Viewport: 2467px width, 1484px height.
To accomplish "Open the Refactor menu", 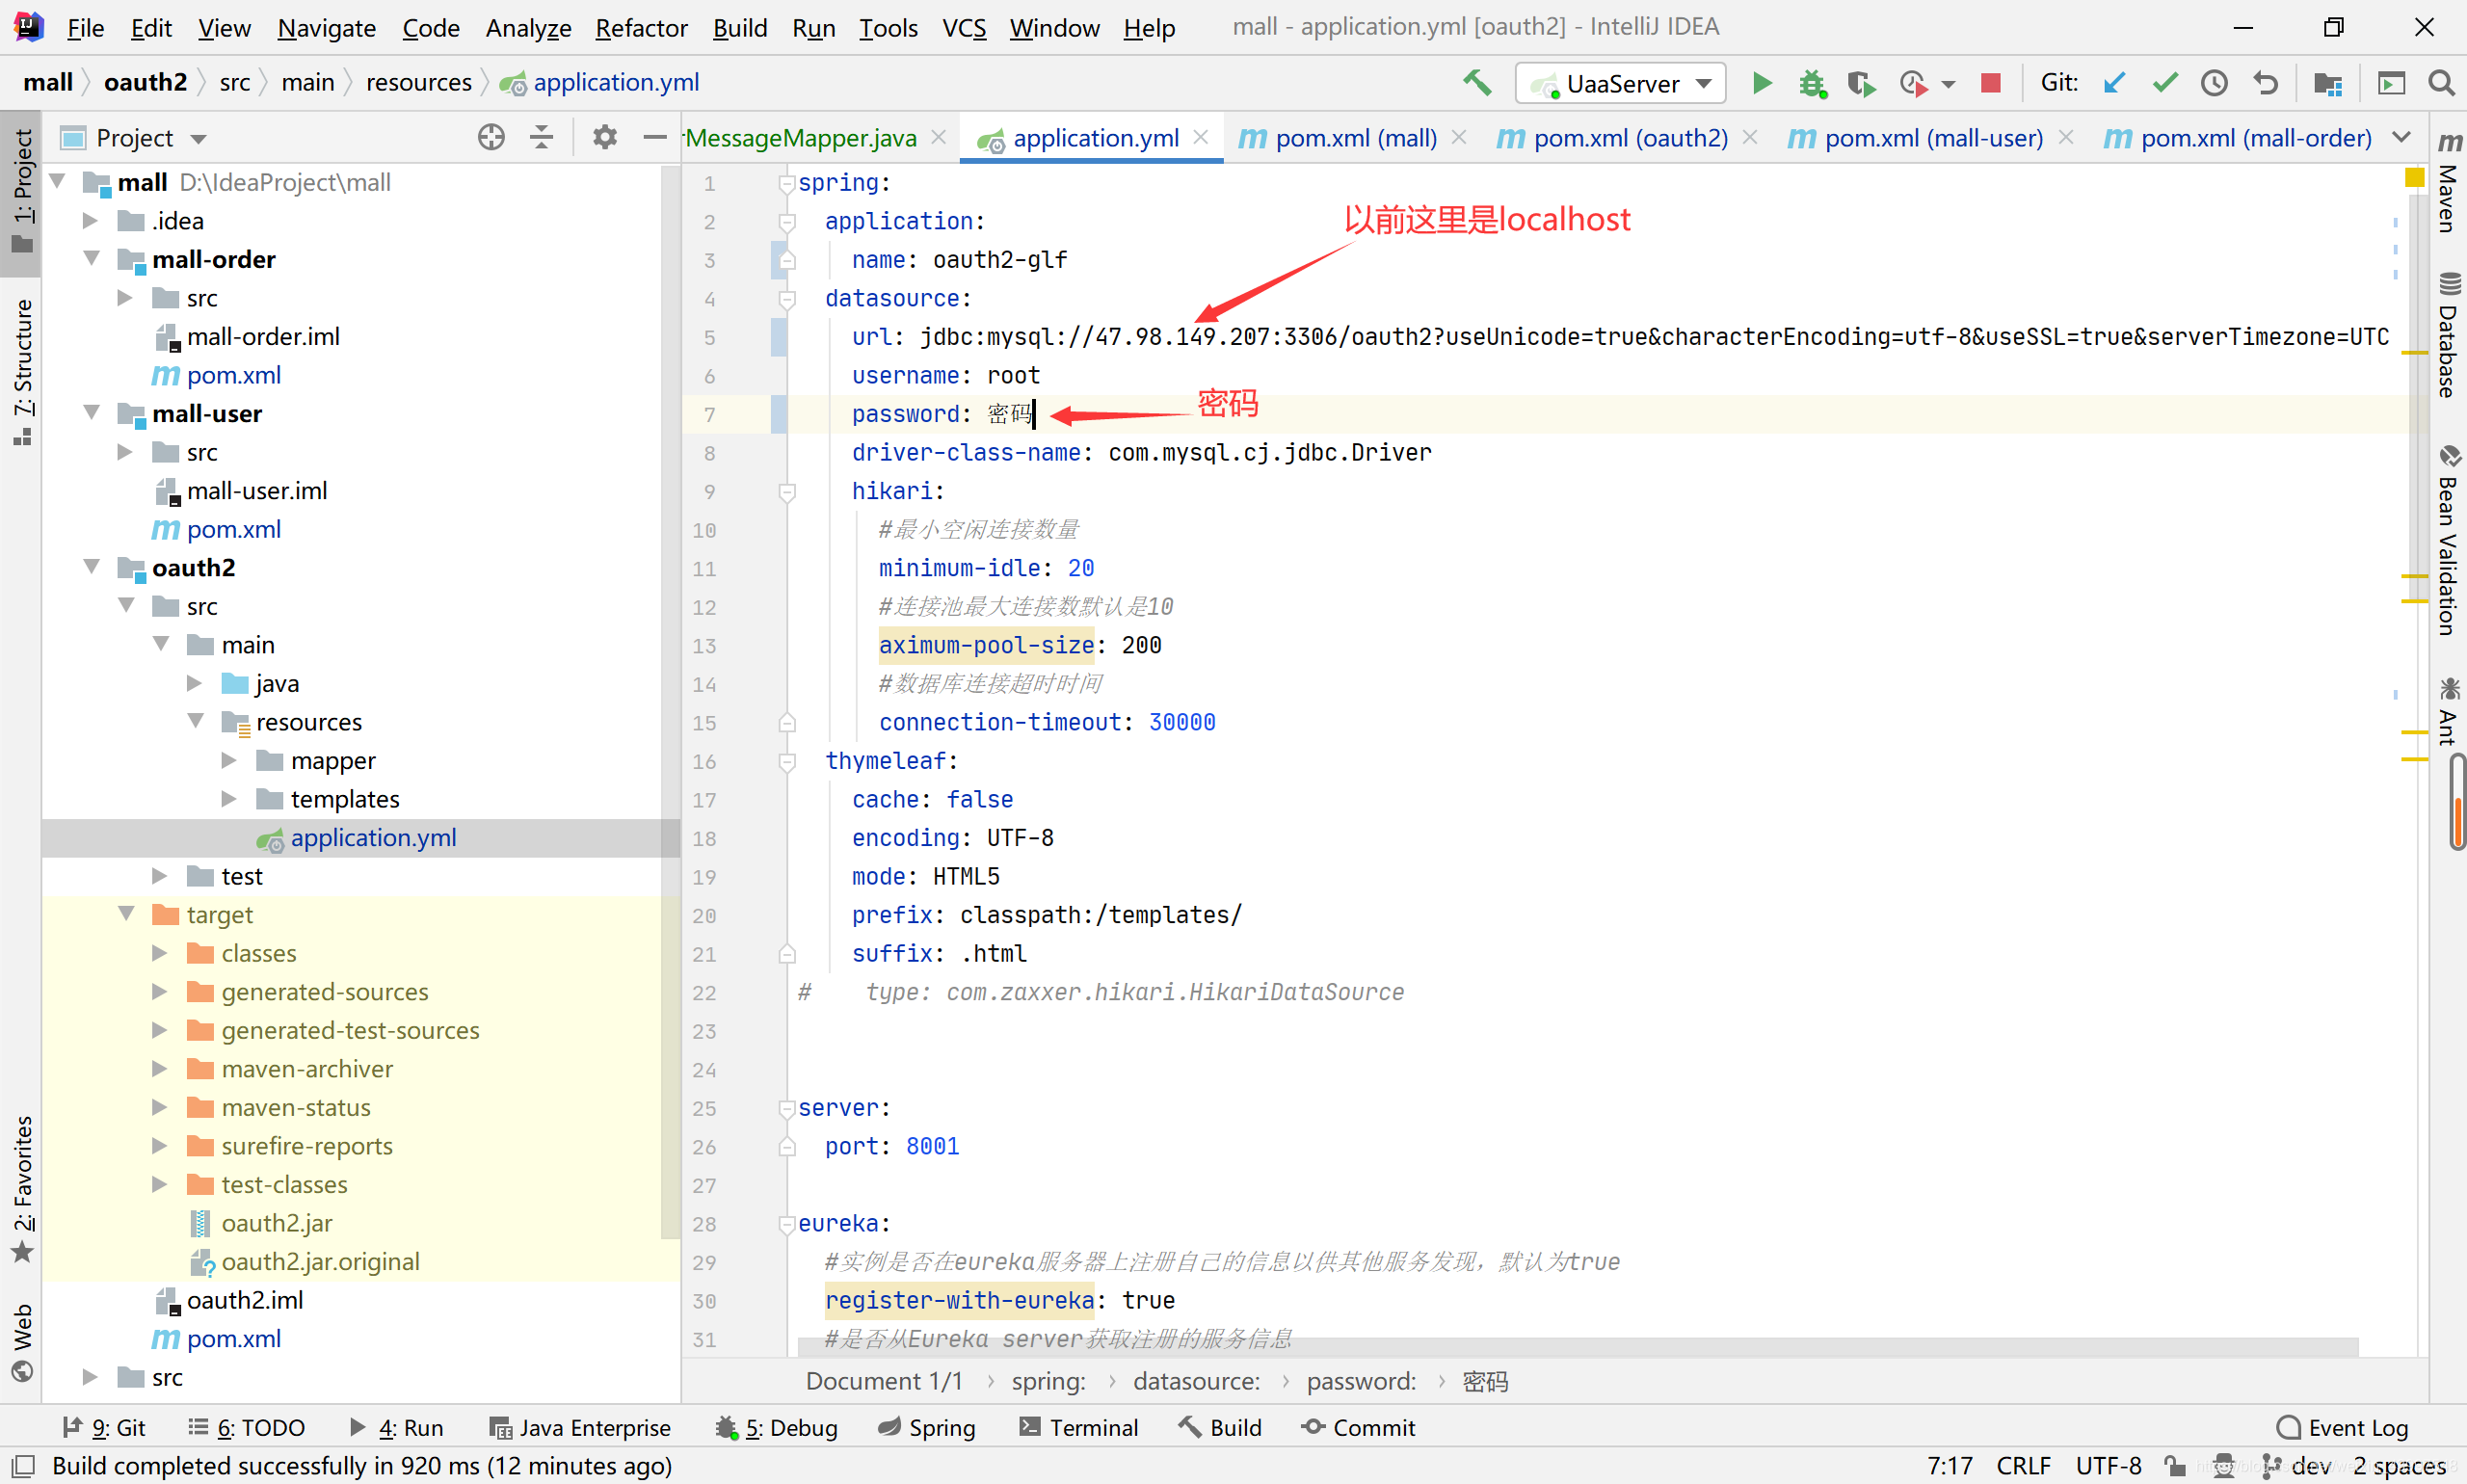I will tap(641, 28).
